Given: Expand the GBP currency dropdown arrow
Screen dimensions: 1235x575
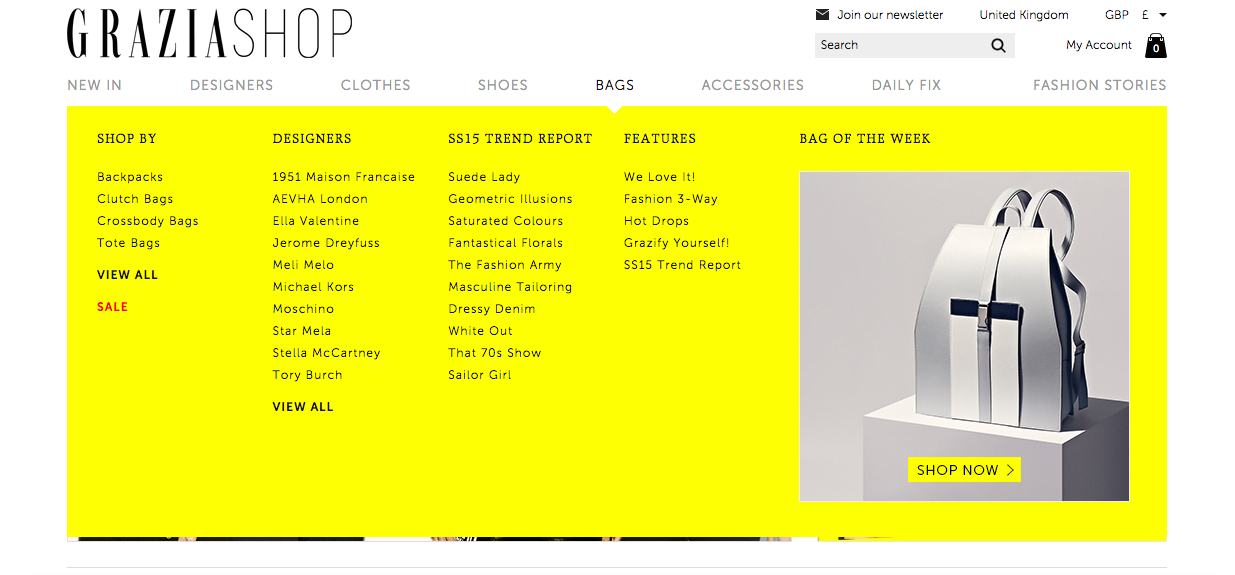Looking at the screenshot, I should [x=1163, y=15].
